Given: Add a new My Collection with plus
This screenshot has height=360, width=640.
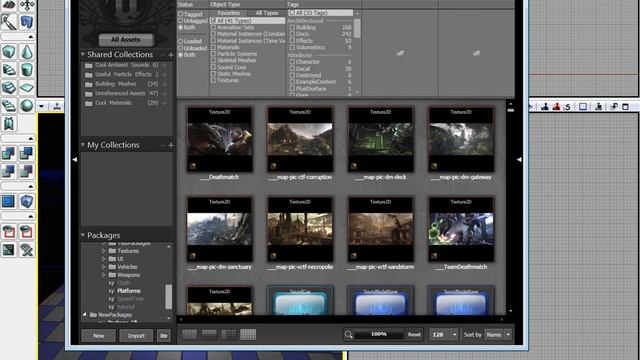Looking at the screenshot, I should tap(171, 145).
